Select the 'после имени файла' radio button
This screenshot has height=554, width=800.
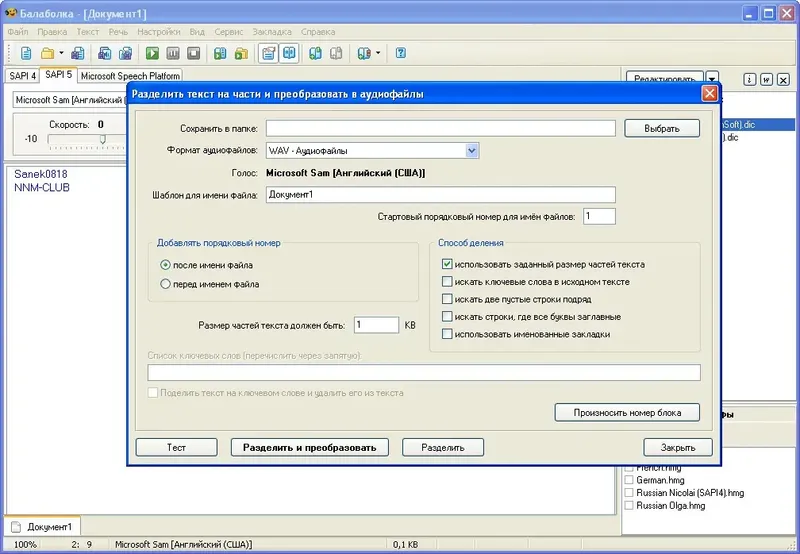[x=165, y=265]
